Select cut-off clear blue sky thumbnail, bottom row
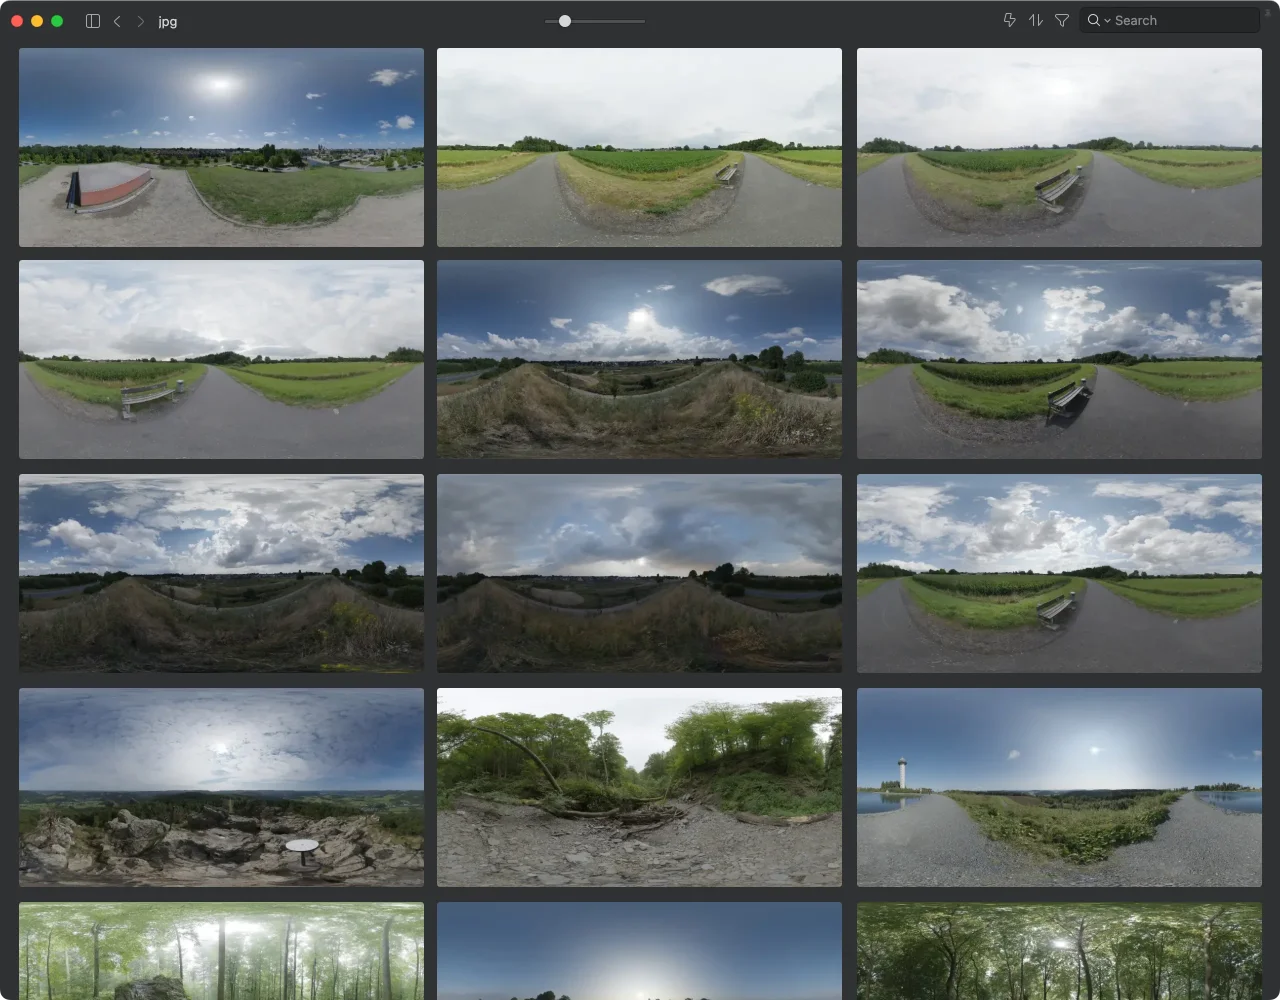Screen dimensions: 1280x1000 click(639, 951)
